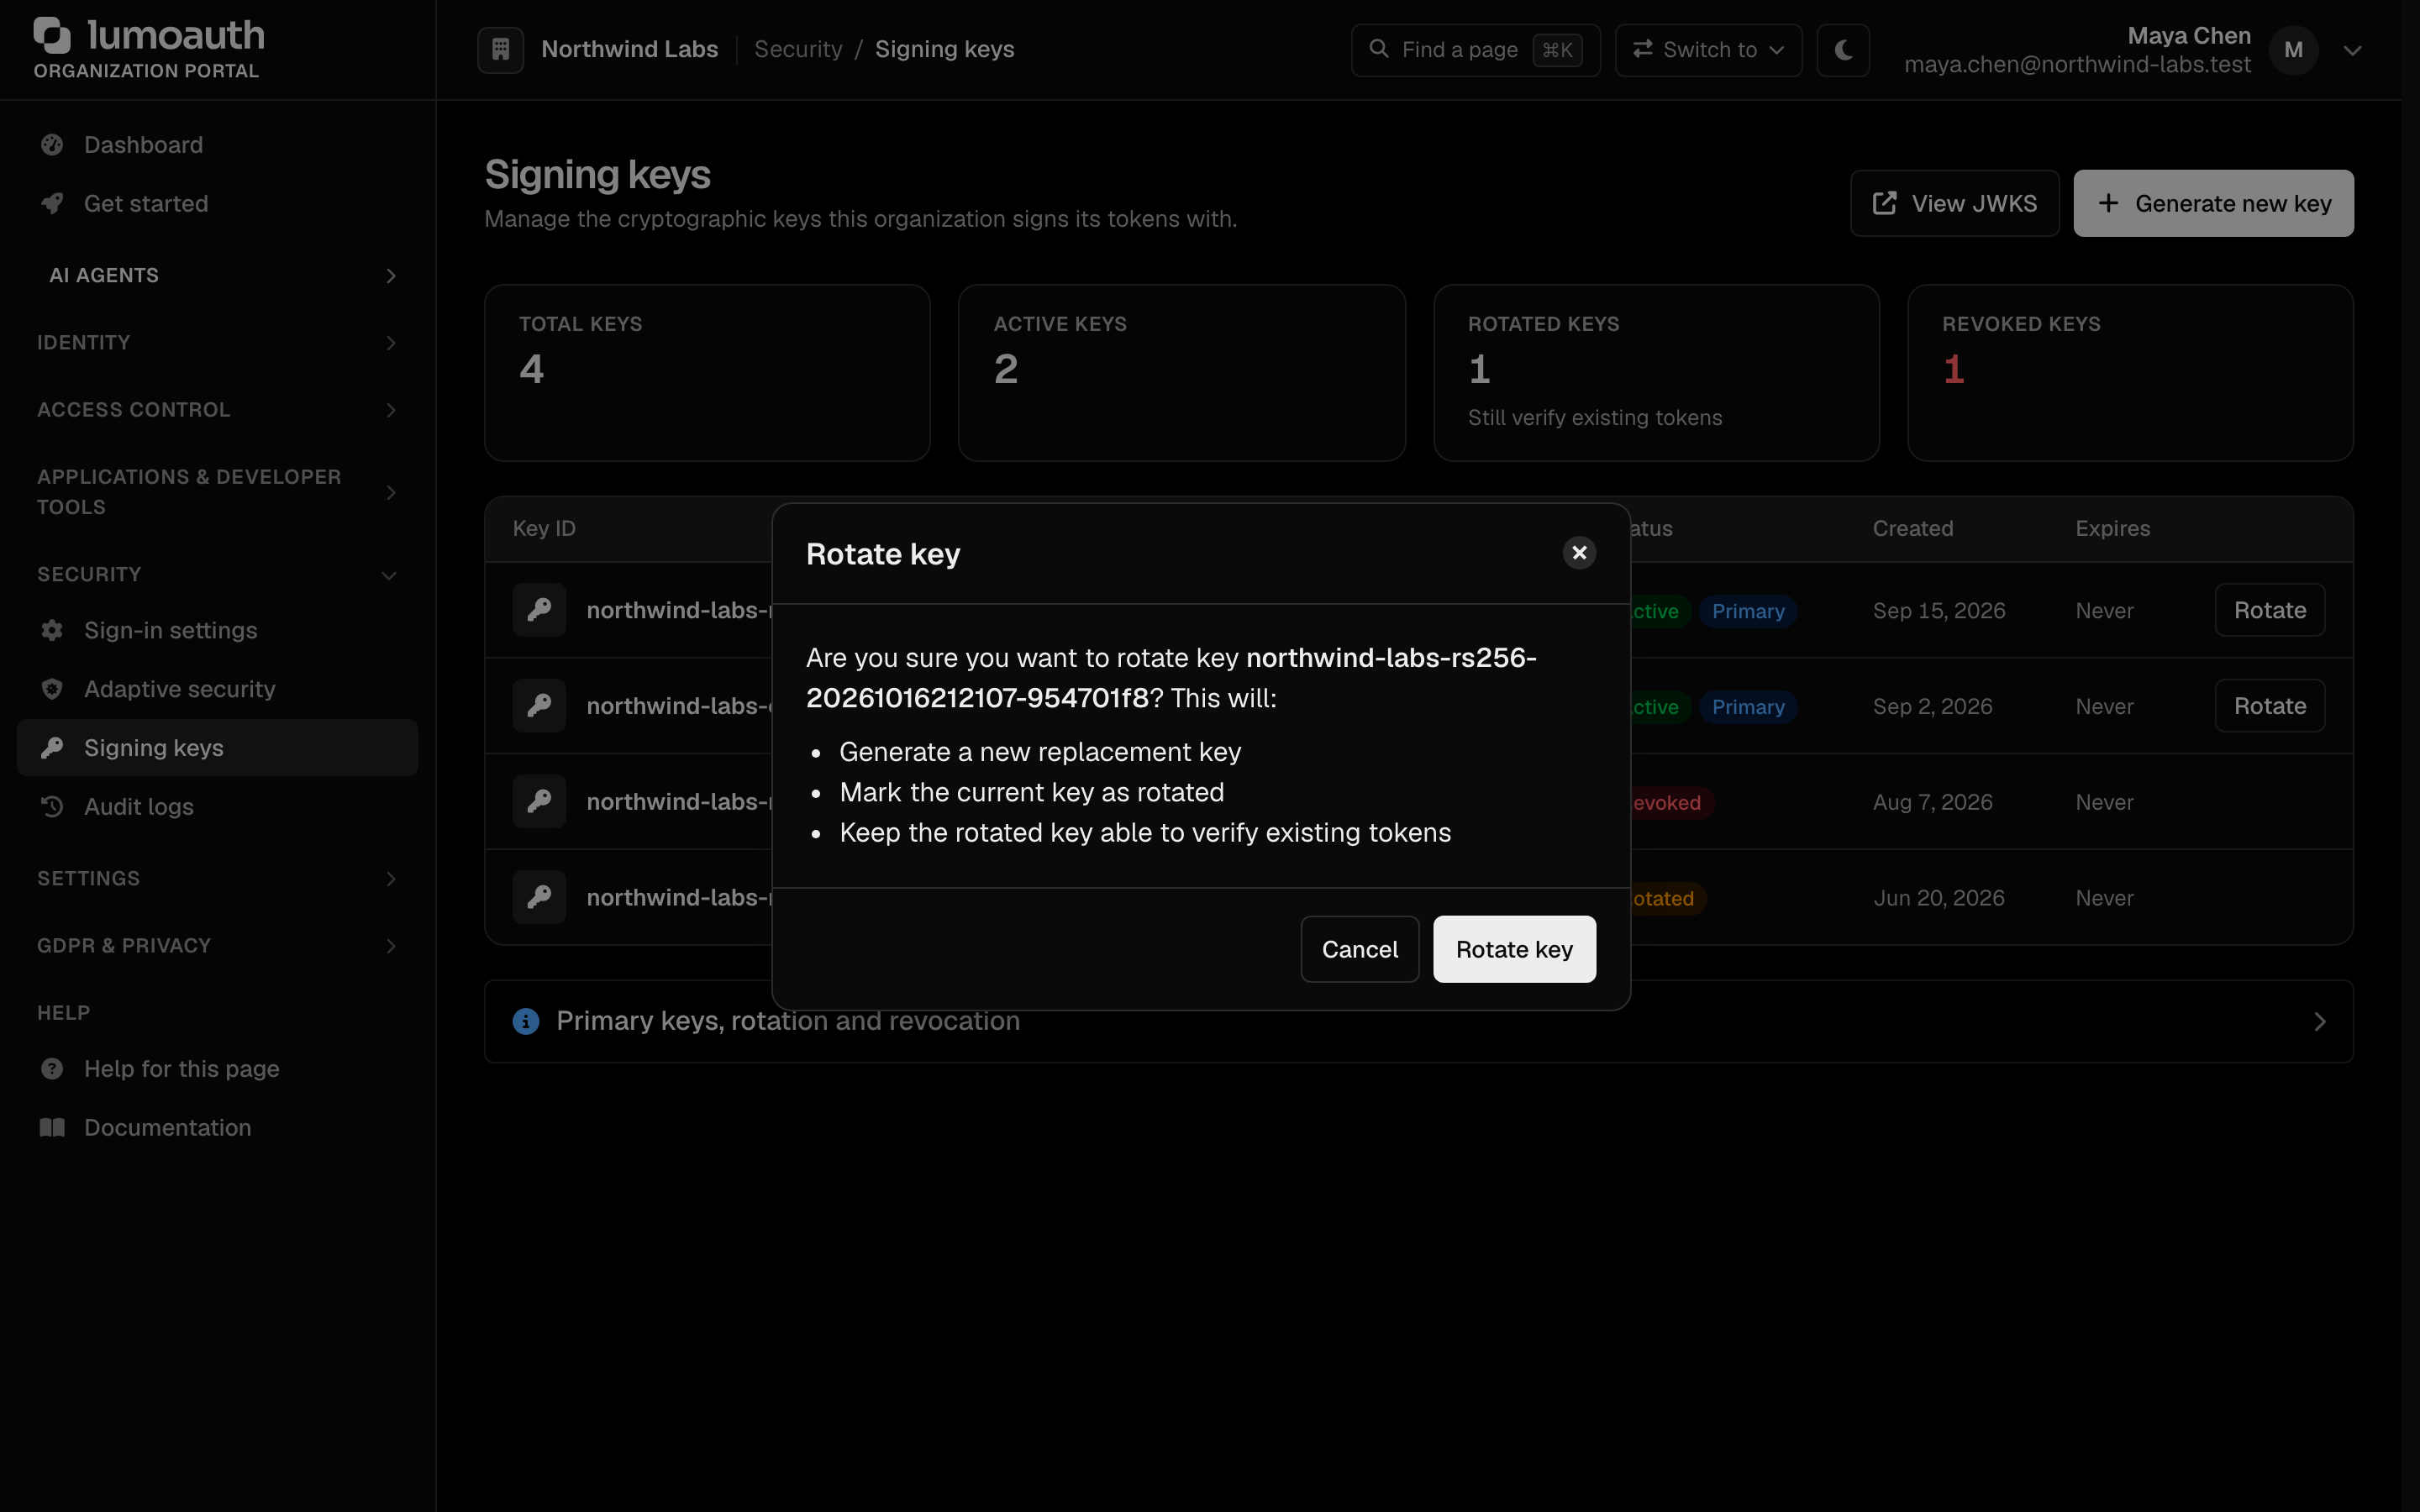2420x1512 pixels.
Task: Click key icon in the Sep 15, 2026 row
Action: pos(539,610)
